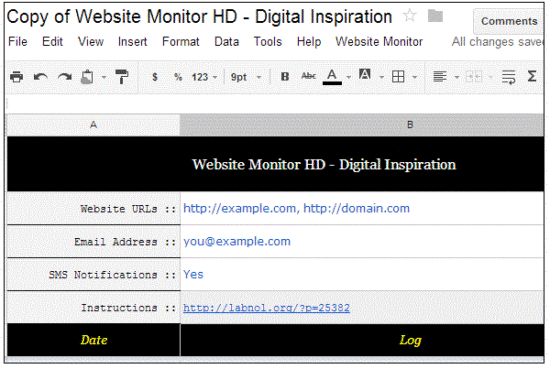Image resolution: width=550 pixels, height=369 pixels.
Task: Format as currency with dollar icon
Action: click(155, 77)
